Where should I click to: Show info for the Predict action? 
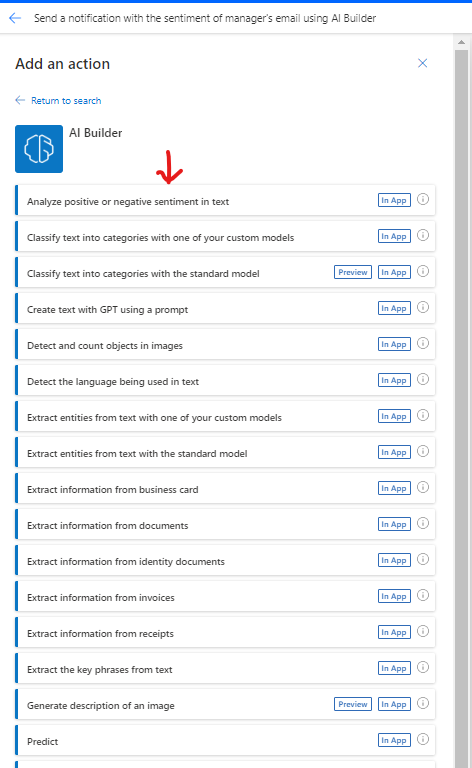(x=423, y=740)
